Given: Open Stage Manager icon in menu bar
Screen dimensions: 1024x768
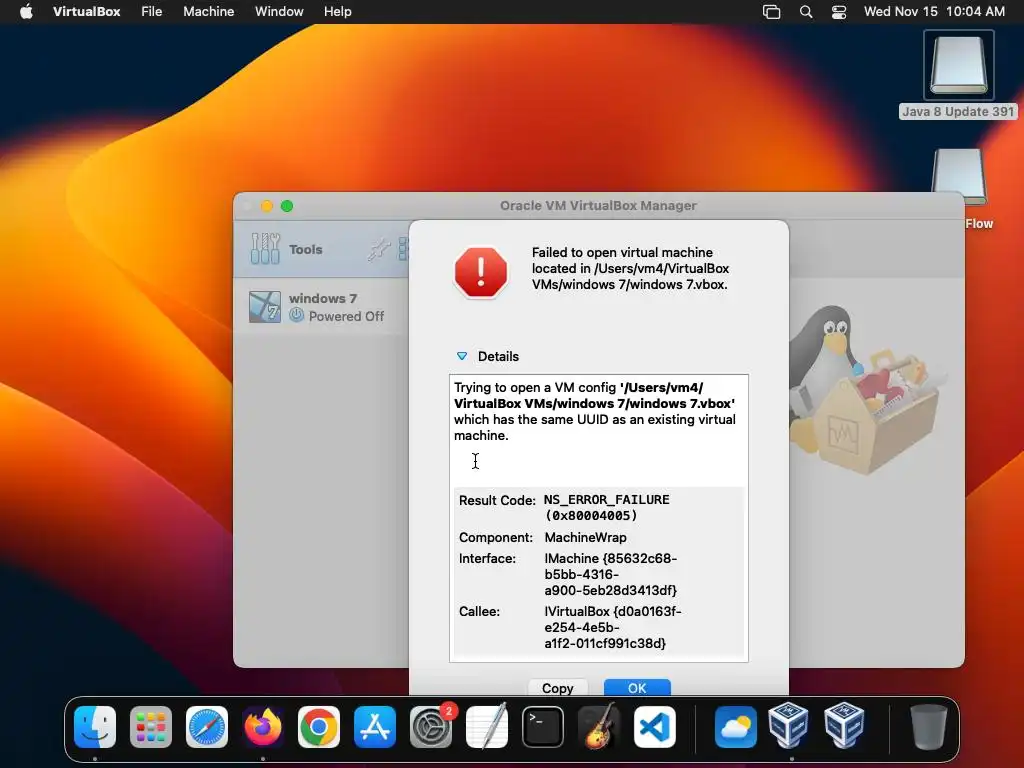Looking at the screenshot, I should point(771,12).
